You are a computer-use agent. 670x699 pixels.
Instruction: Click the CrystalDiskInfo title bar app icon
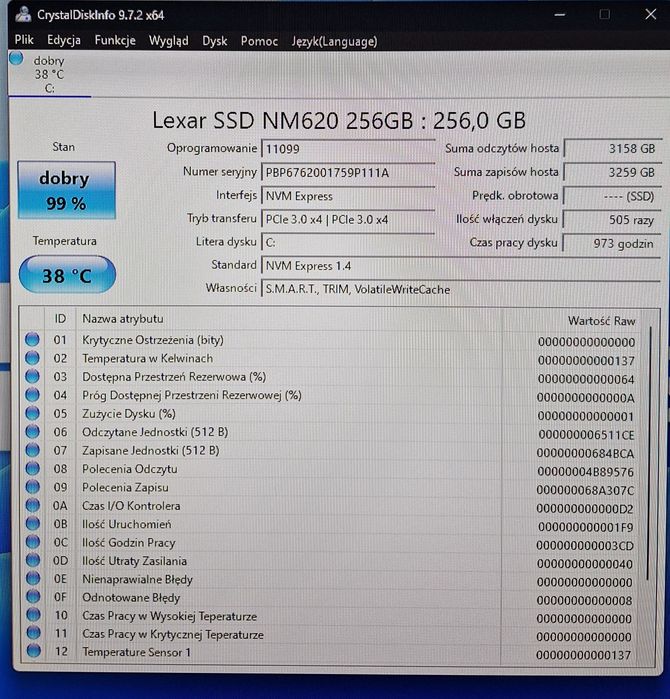(x=23, y=14)
